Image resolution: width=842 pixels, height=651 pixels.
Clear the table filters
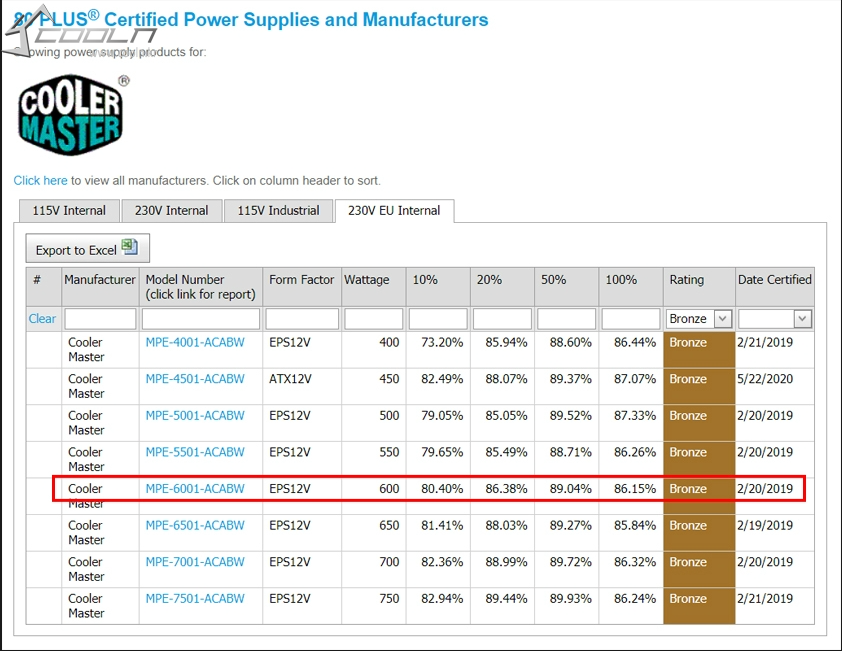coord(42,319)
